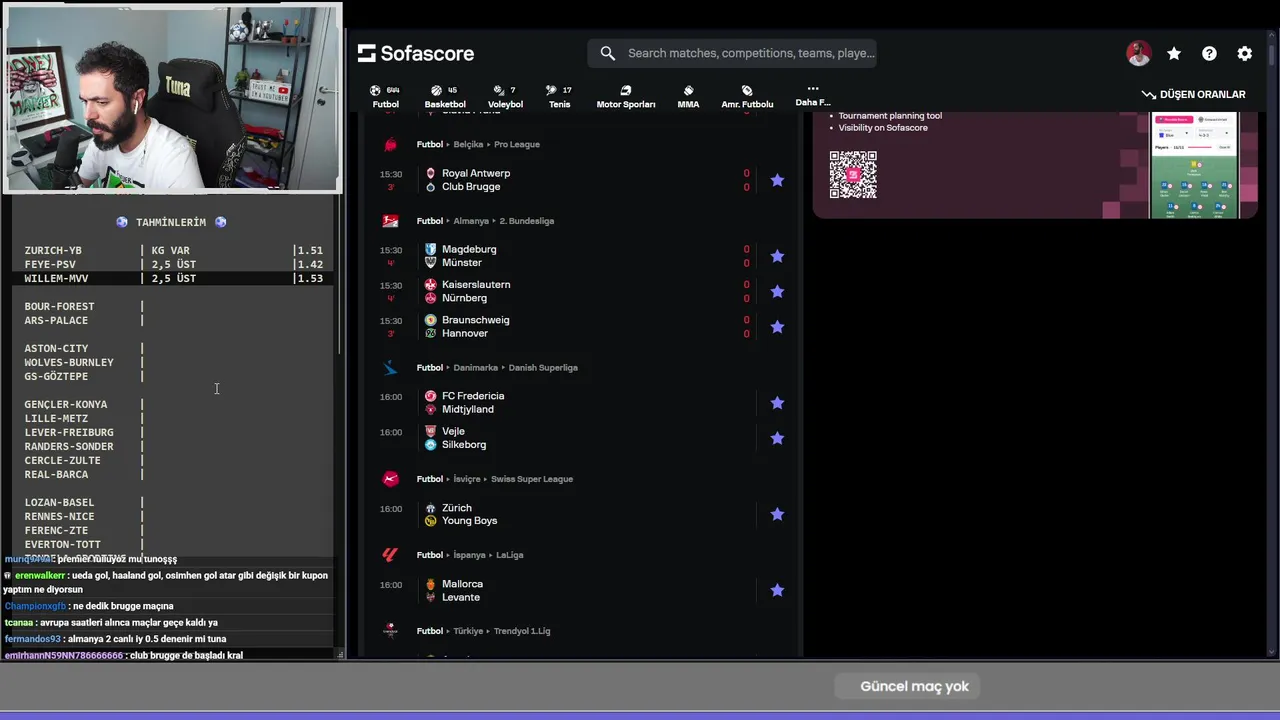The image size is (1280, 720).
Task: Open the Düşen Oranlar link
Action: (x=1194, y=94)
